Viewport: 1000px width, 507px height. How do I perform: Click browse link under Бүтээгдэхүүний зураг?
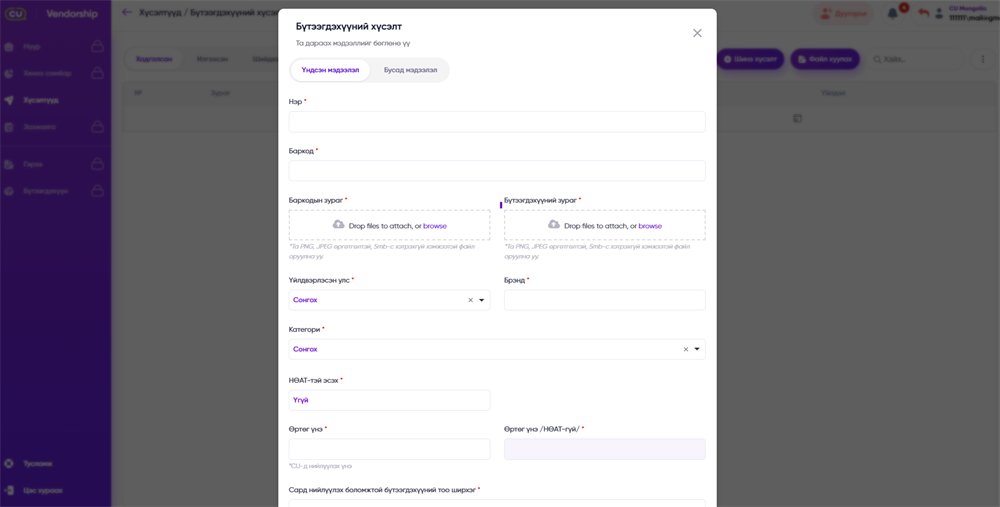coord(650,226)
